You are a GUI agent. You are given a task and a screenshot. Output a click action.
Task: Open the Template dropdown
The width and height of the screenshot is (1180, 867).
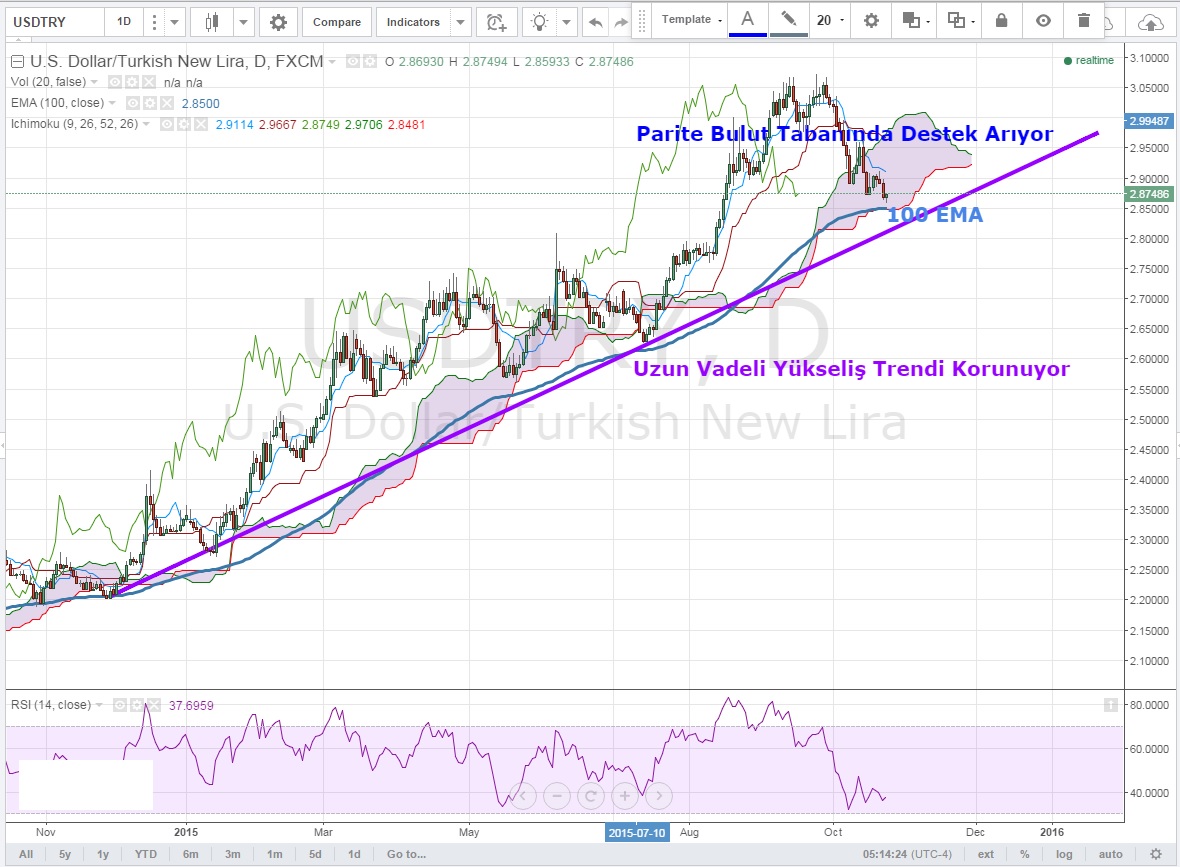click(692, 20)
